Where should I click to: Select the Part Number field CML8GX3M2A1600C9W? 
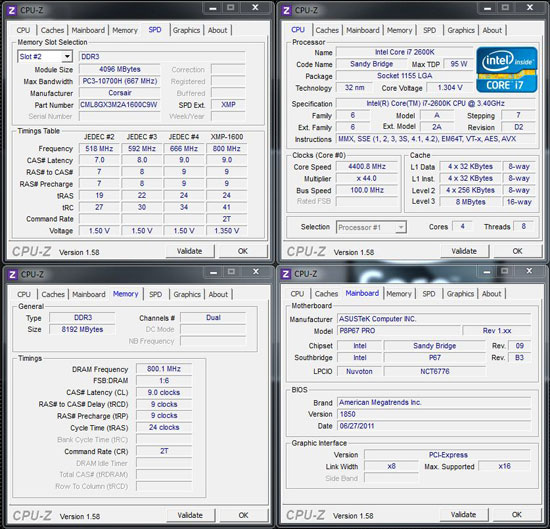[x=119, y=105]
